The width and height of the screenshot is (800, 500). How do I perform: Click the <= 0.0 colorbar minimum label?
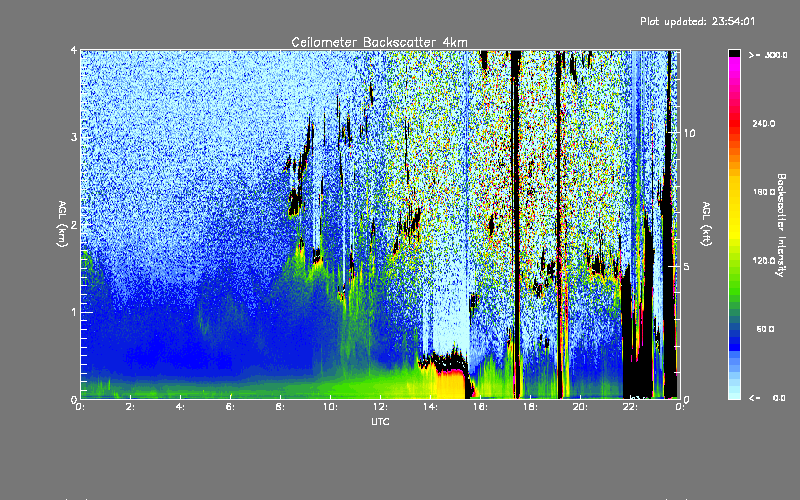click(767, 398)
